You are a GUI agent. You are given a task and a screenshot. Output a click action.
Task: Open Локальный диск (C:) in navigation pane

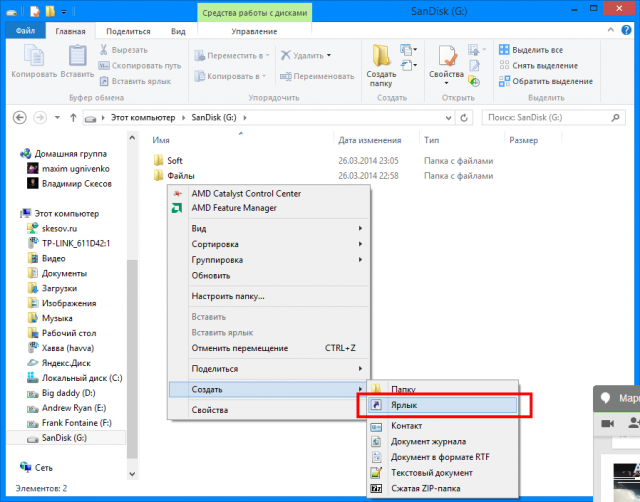75,378
